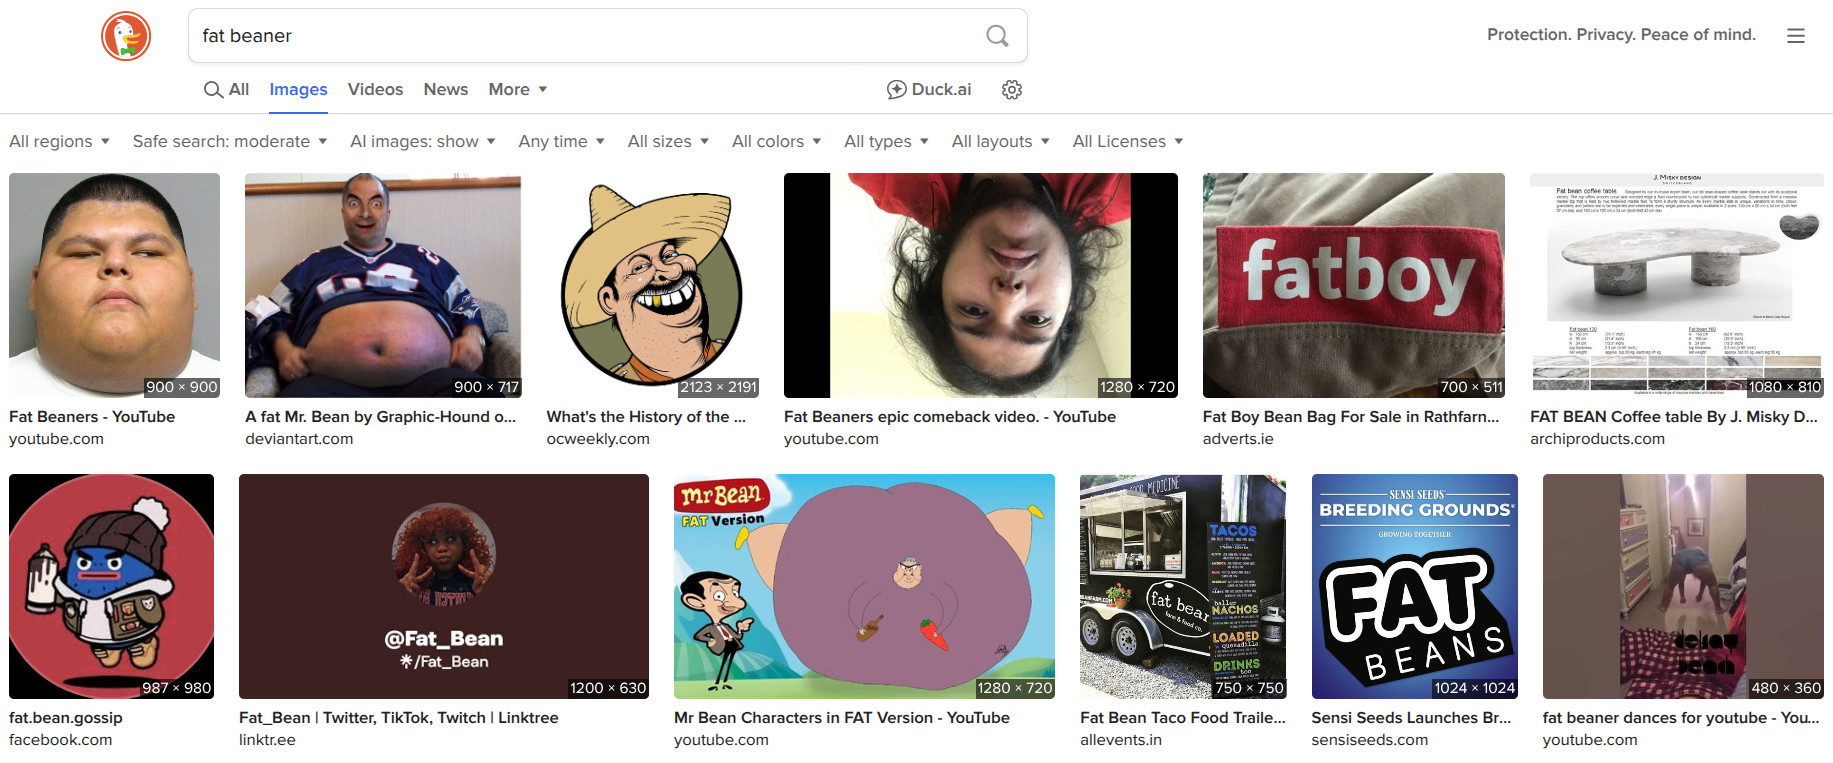Open the "Fat_Bean | Twitter, TikTok, Twitch | Linktree" link

[399, 718]
